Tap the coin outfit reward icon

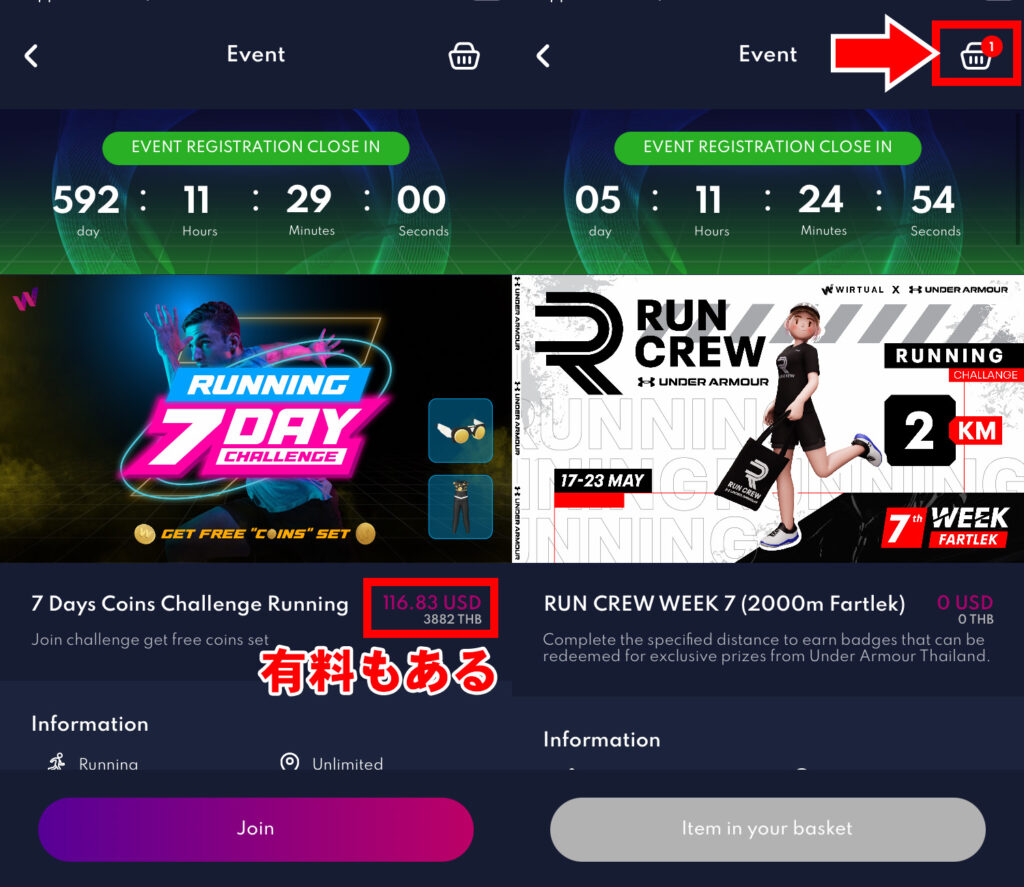tap(460, 507)
